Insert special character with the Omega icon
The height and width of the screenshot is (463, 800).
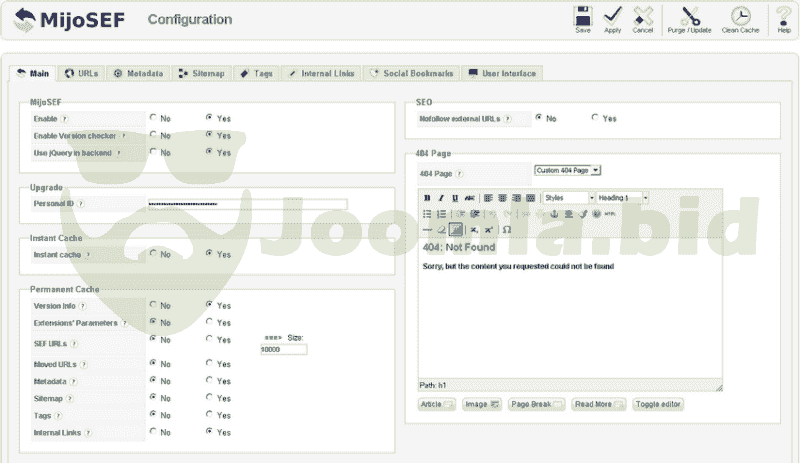click(x=507, y=229)
